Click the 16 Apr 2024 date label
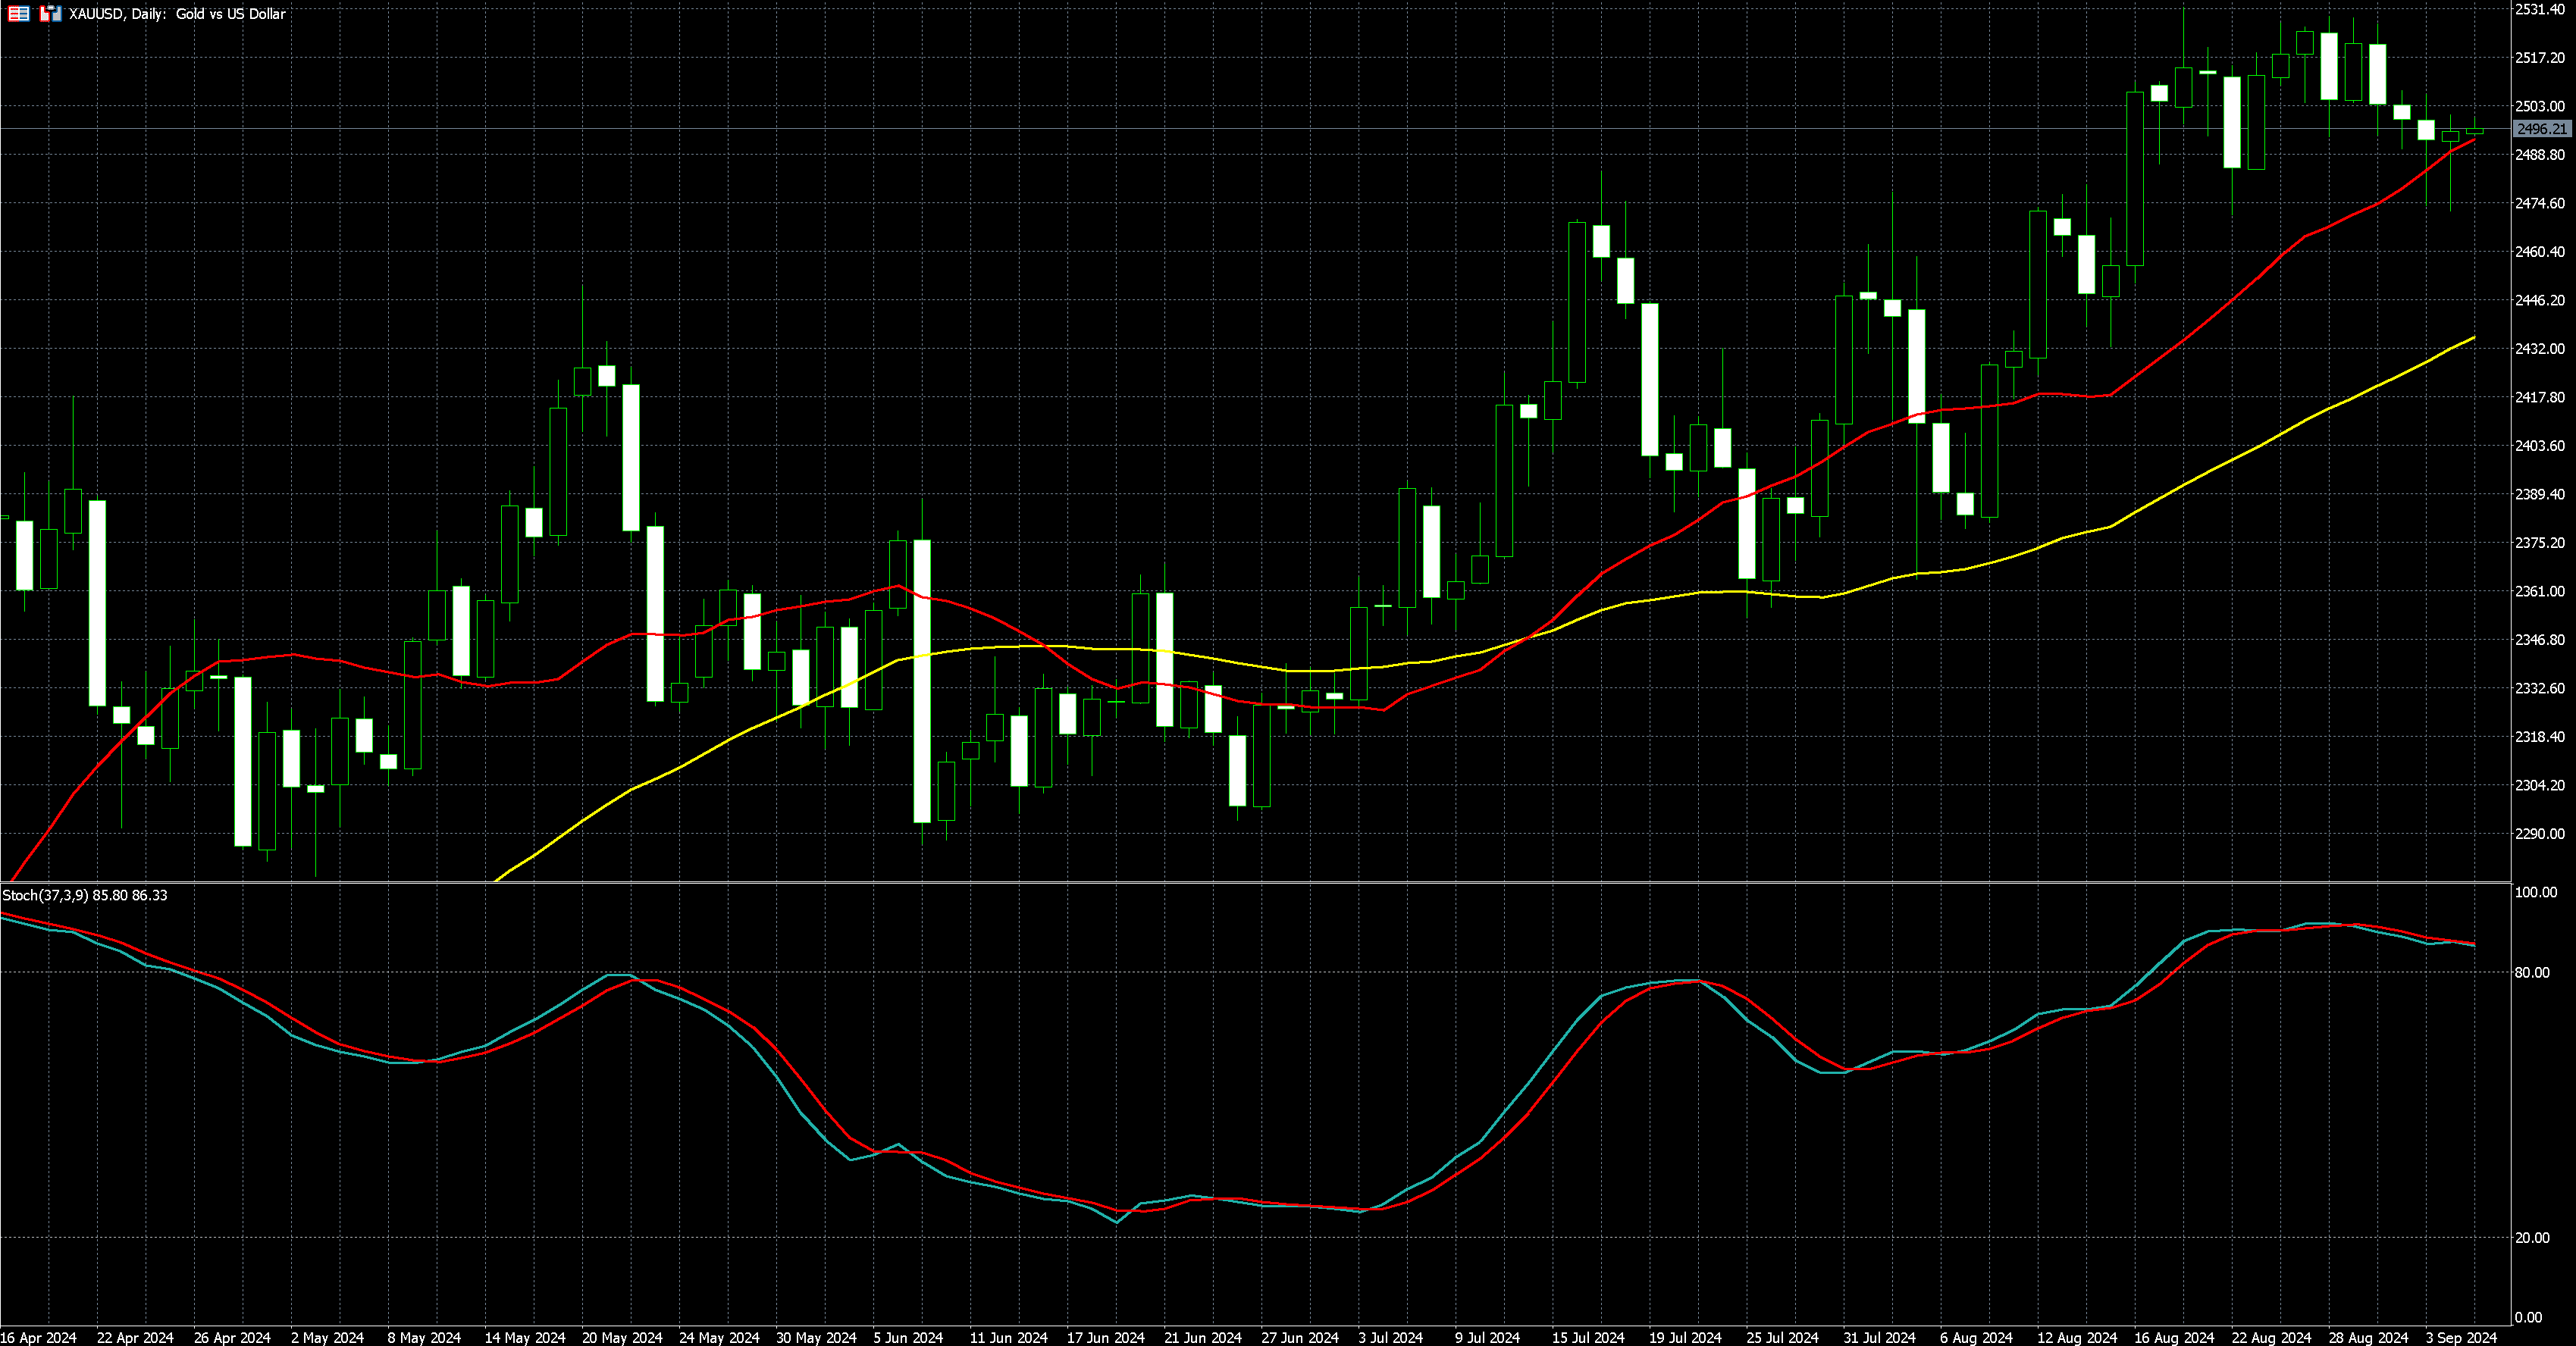This screenshot has height=1346, width=2576. tap(38, 1337)
